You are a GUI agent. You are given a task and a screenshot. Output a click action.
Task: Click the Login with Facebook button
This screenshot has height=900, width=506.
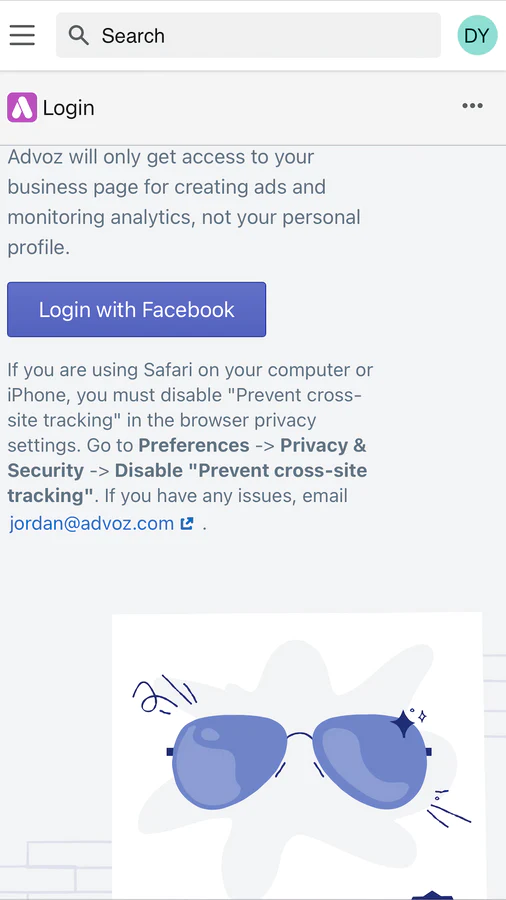pyautogui.click(x=137, y=309)
